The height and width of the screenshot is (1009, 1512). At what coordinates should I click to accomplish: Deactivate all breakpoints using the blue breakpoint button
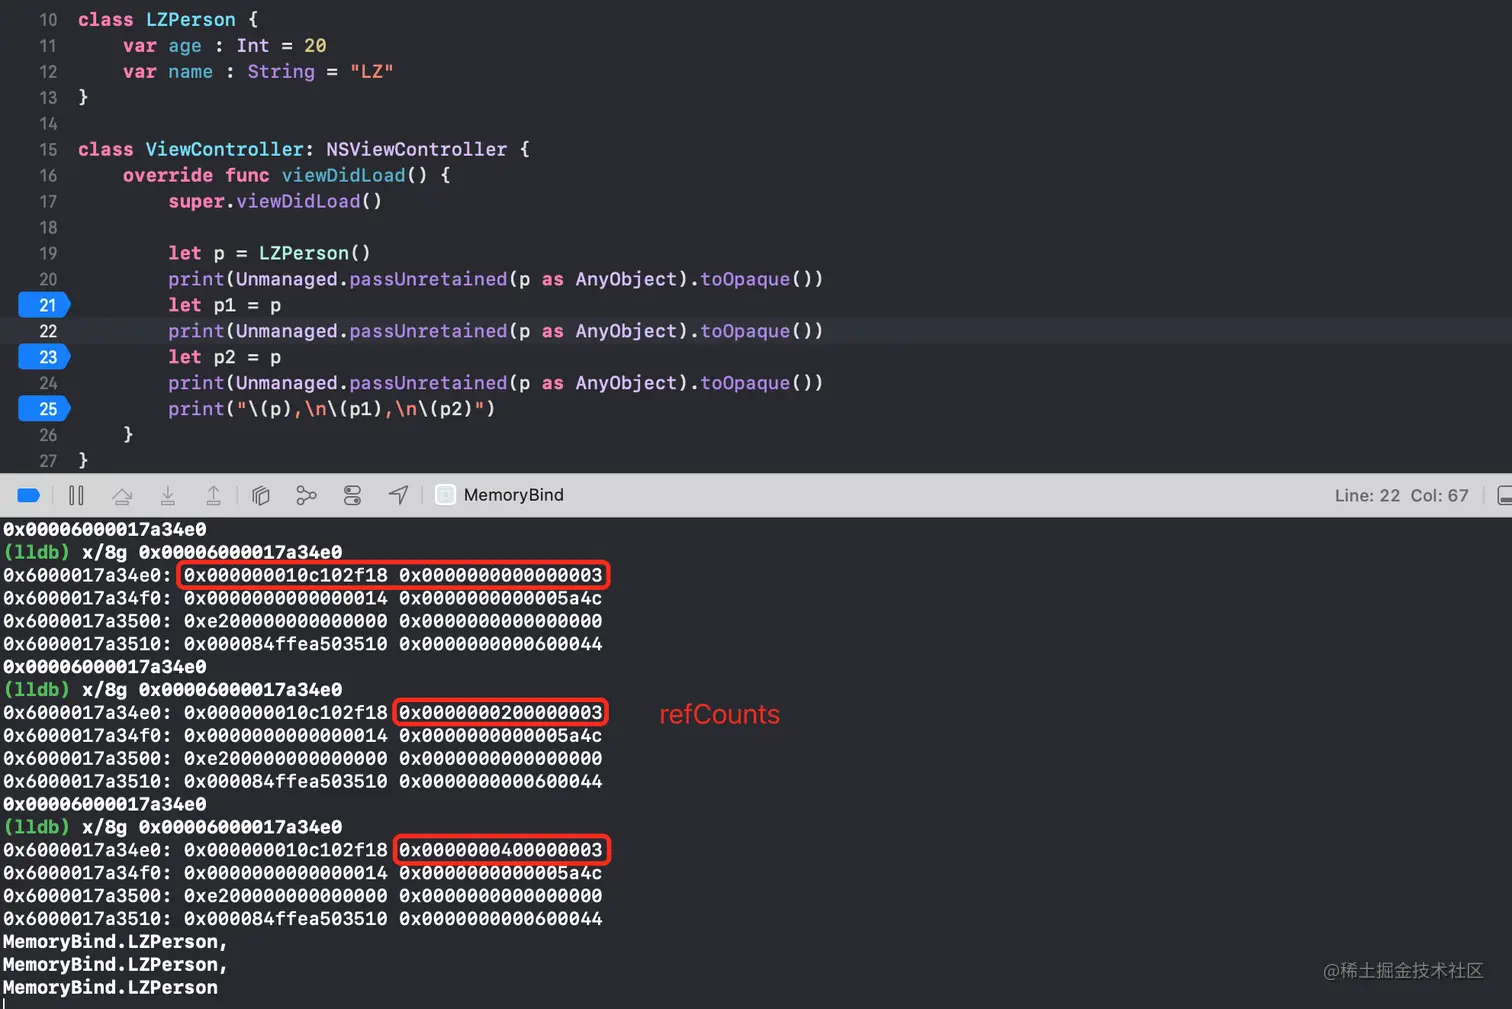pyautogui.click(x=29, y=495)
